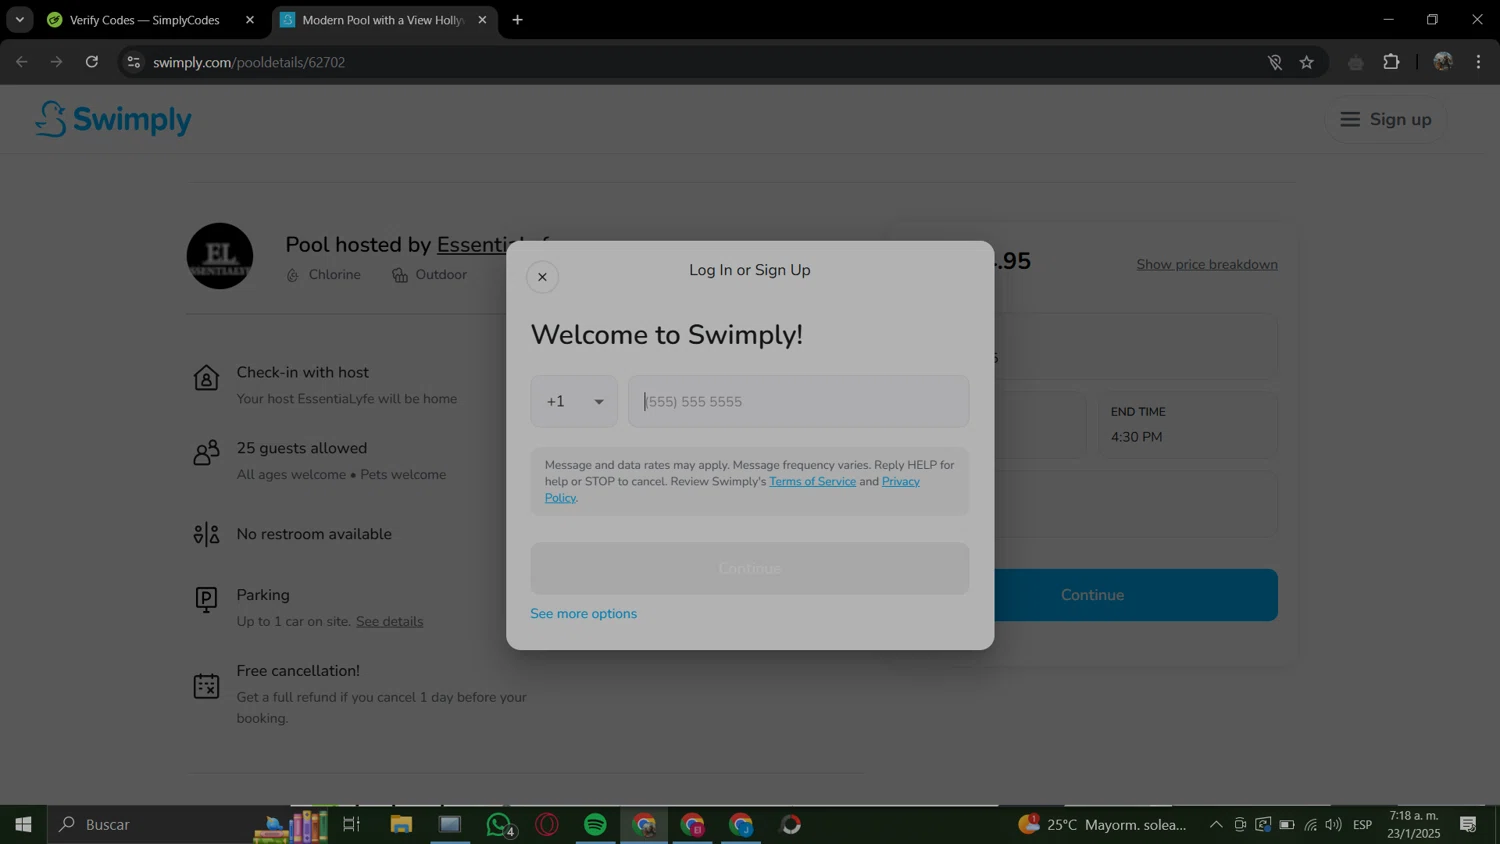
Task: Click the browser forward arrow
Action: click(57, 62)
